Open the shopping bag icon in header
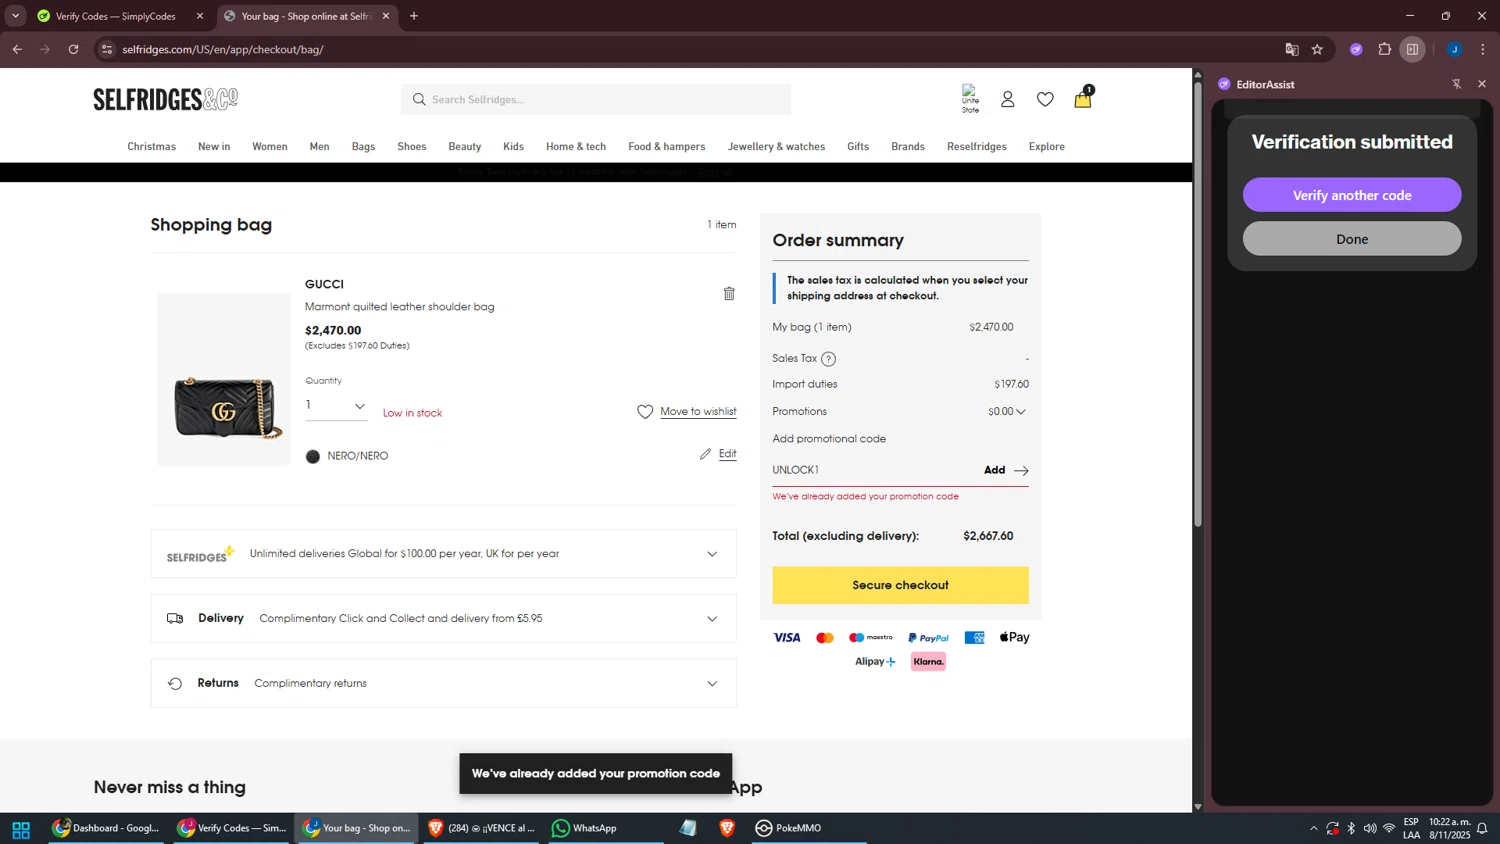This screenshot has height=844, width=1500. coord(1083,98)
